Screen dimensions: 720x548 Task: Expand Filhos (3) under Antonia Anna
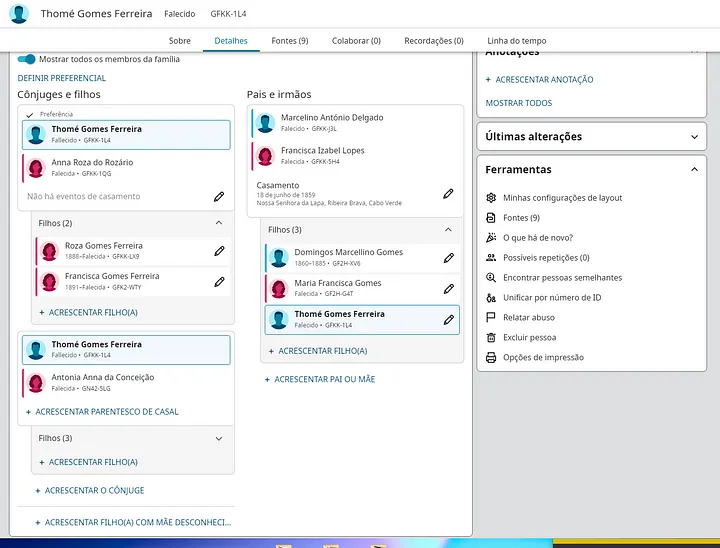tap(219, 438)
